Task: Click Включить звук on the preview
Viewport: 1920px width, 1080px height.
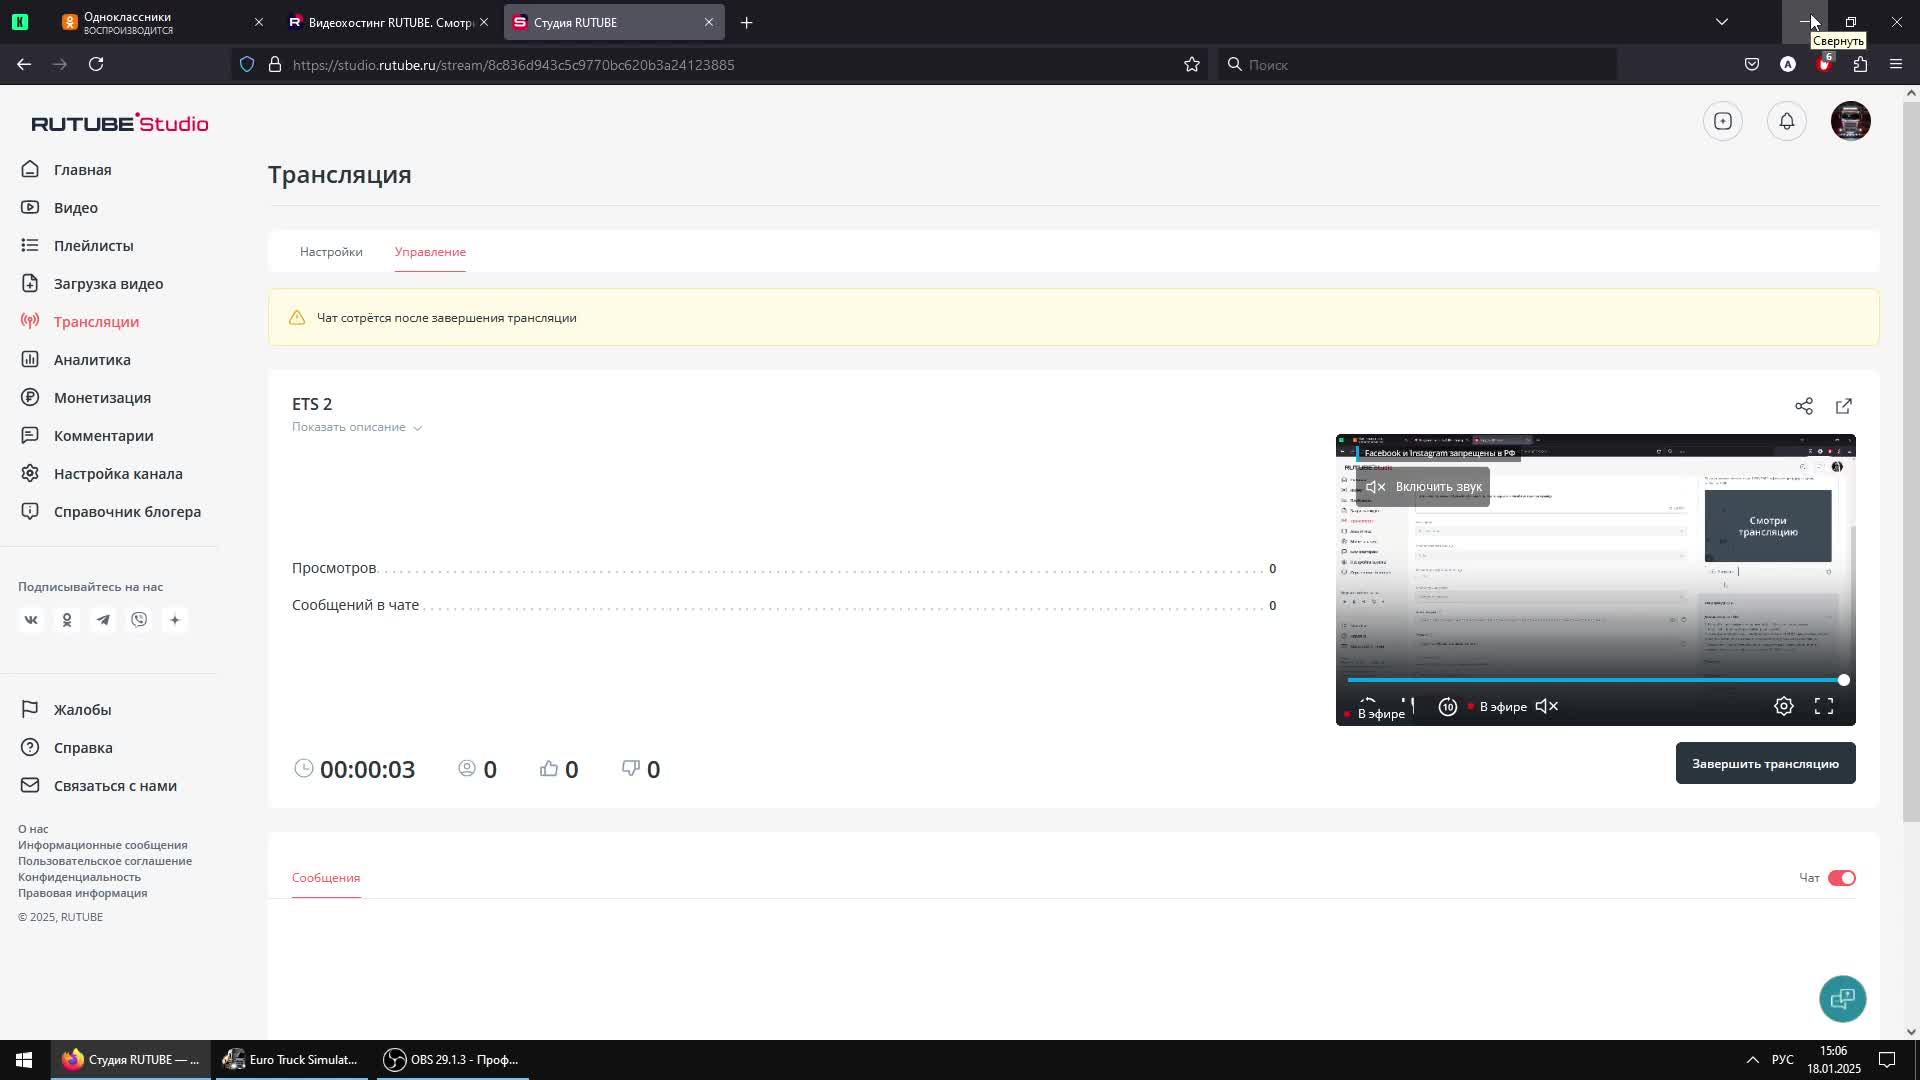Action: click(x=1424, y=487)
